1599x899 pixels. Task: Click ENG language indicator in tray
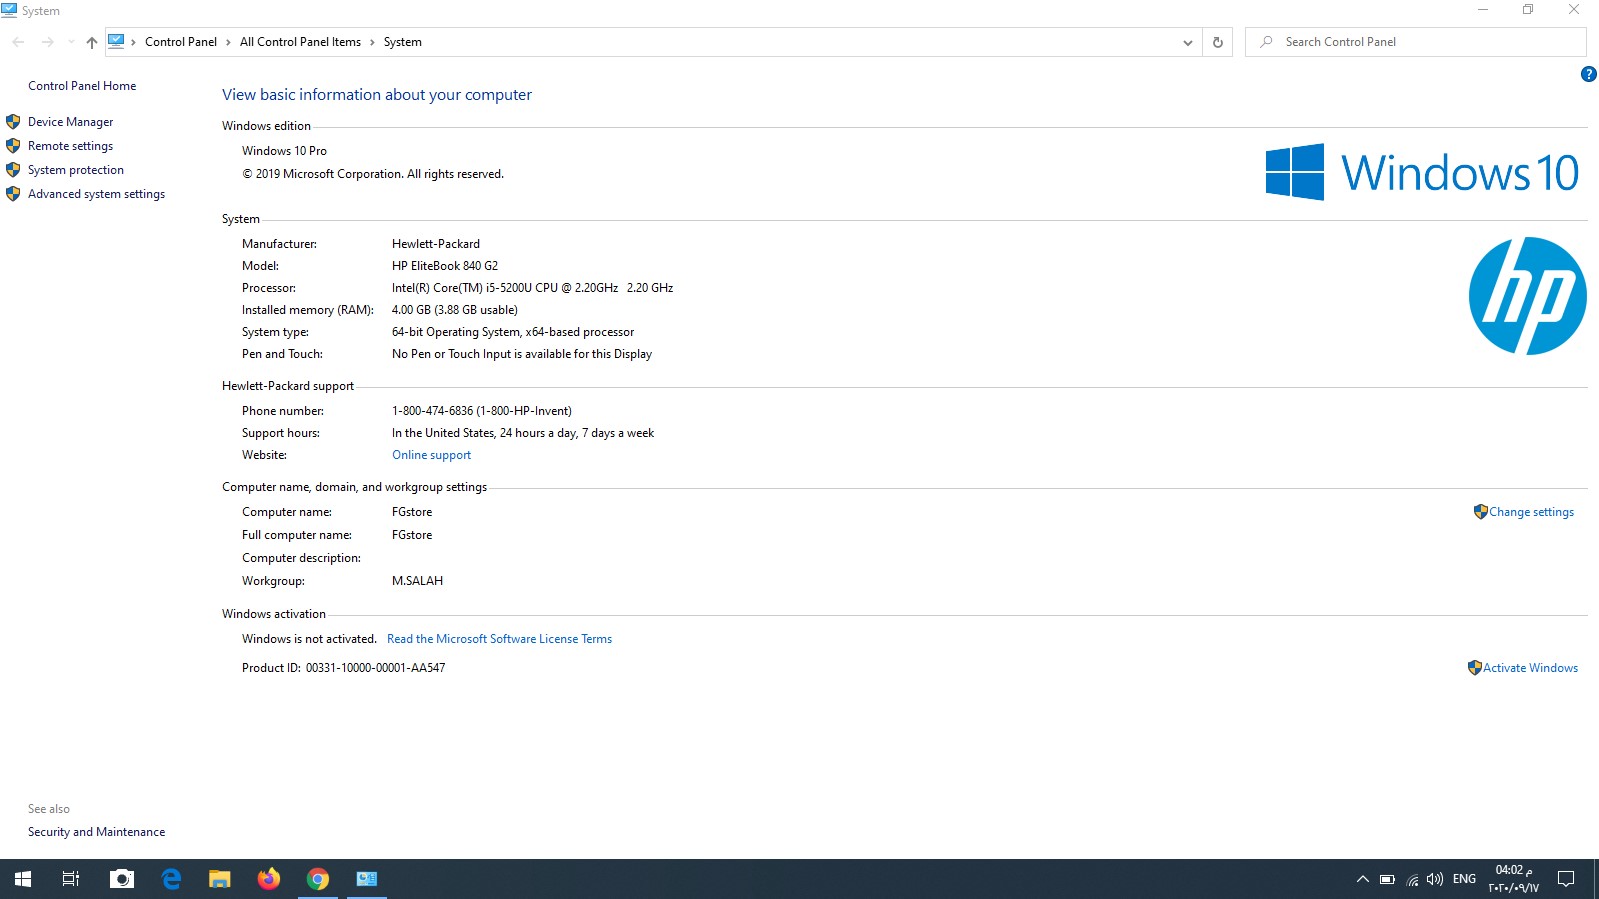1464,880
